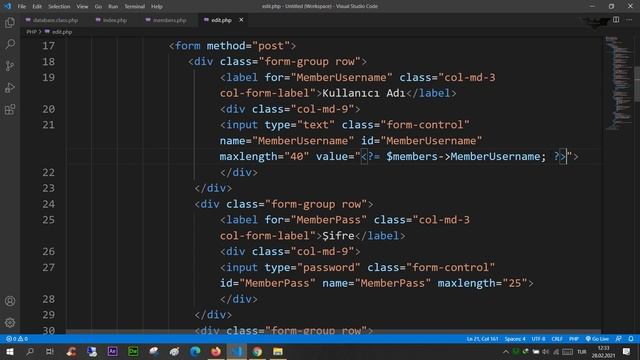Show hidden system tray icons

(x=506, y=351)
